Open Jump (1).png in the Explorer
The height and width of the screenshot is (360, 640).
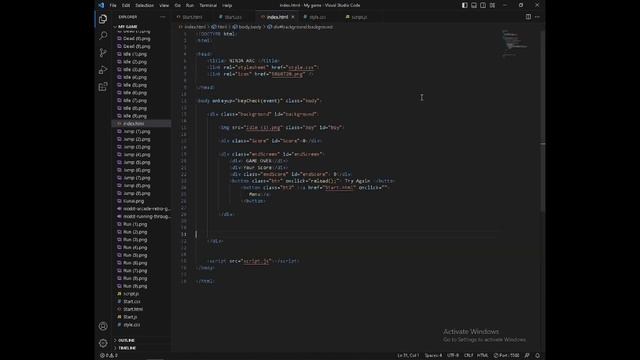[x=141, y=131]
